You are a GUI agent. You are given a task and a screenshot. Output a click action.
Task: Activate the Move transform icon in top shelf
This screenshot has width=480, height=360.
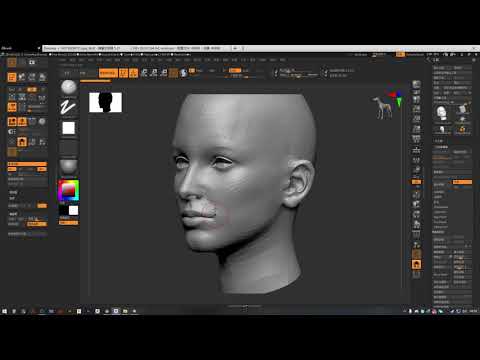click(x=144, y=73)
